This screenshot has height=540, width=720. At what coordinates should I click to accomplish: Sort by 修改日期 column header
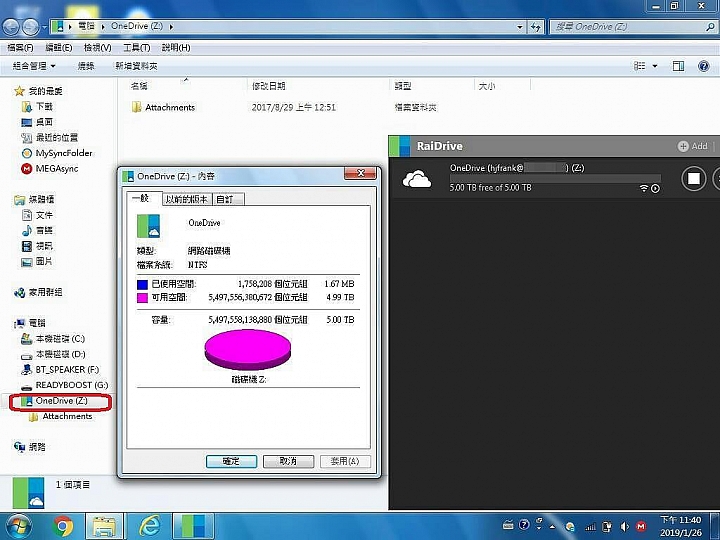click(x=269, y=86)
